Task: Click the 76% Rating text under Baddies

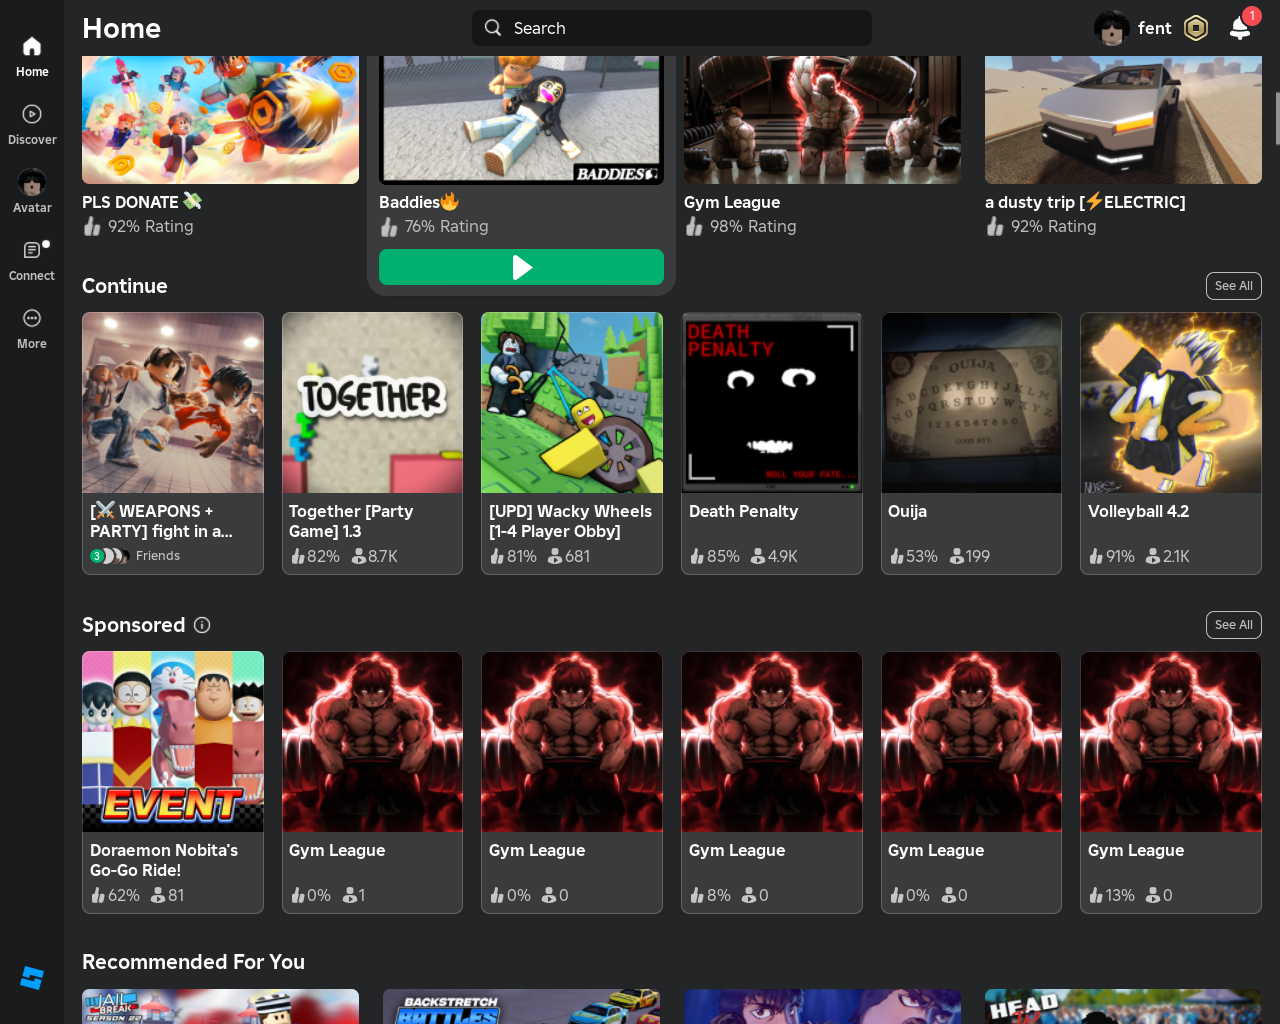Action: click(x=446, y=227)
